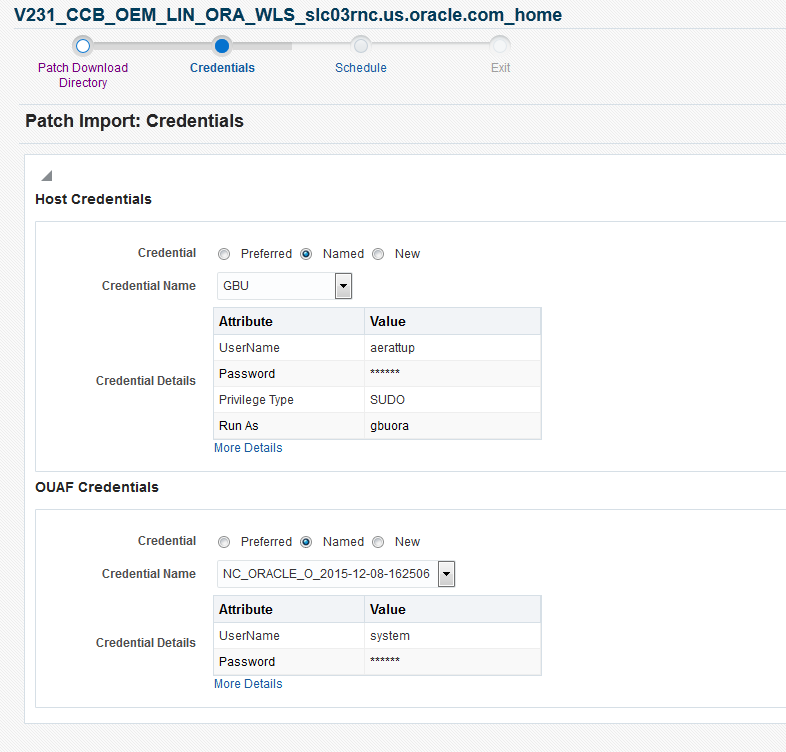Viewport: 786px width, 752px height.
Task: Open the GBU credential name dropdown
Action: pos(344,286)
